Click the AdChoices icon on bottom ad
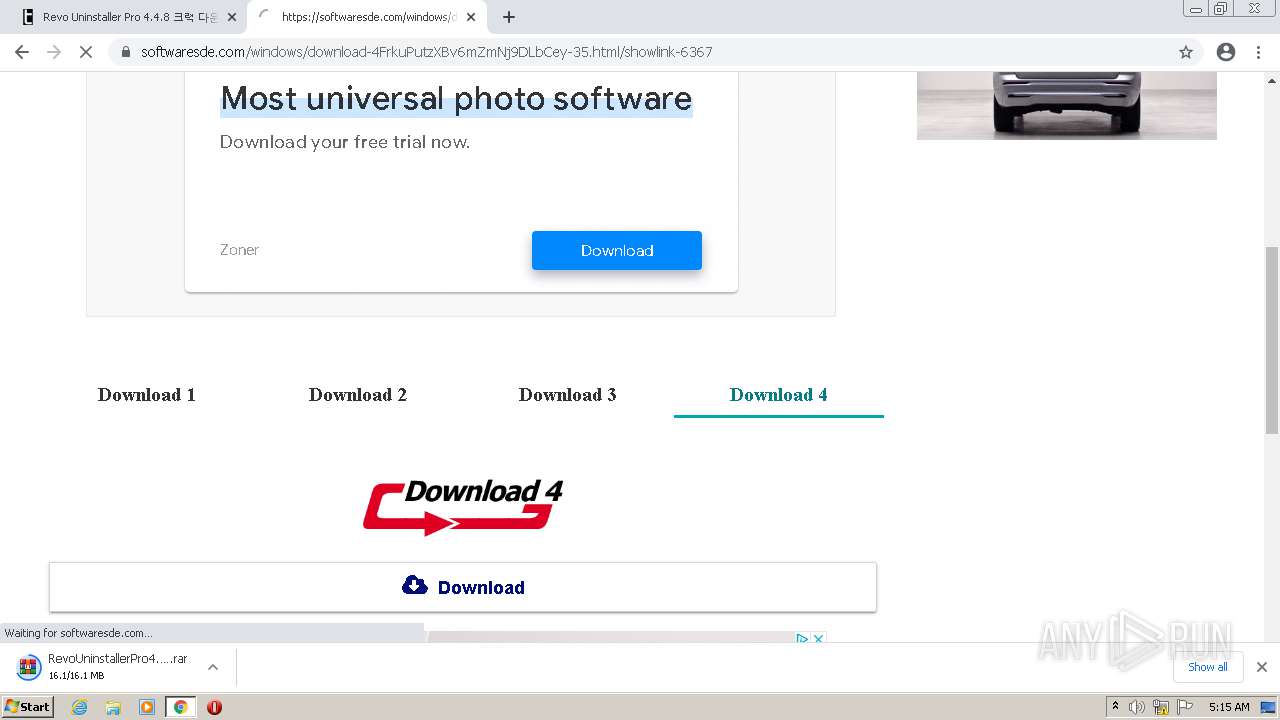 point(802,638)
